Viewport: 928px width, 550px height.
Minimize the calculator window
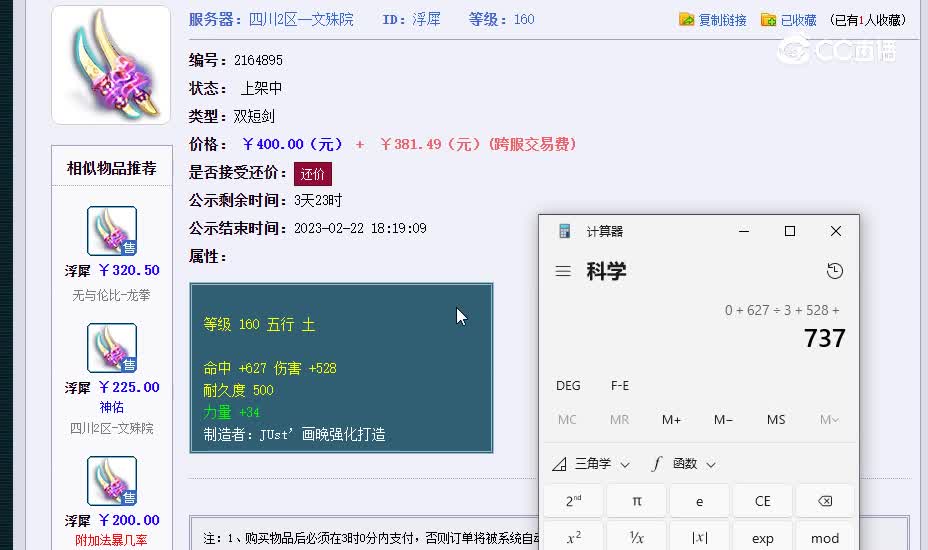click(x=744, y=231)
